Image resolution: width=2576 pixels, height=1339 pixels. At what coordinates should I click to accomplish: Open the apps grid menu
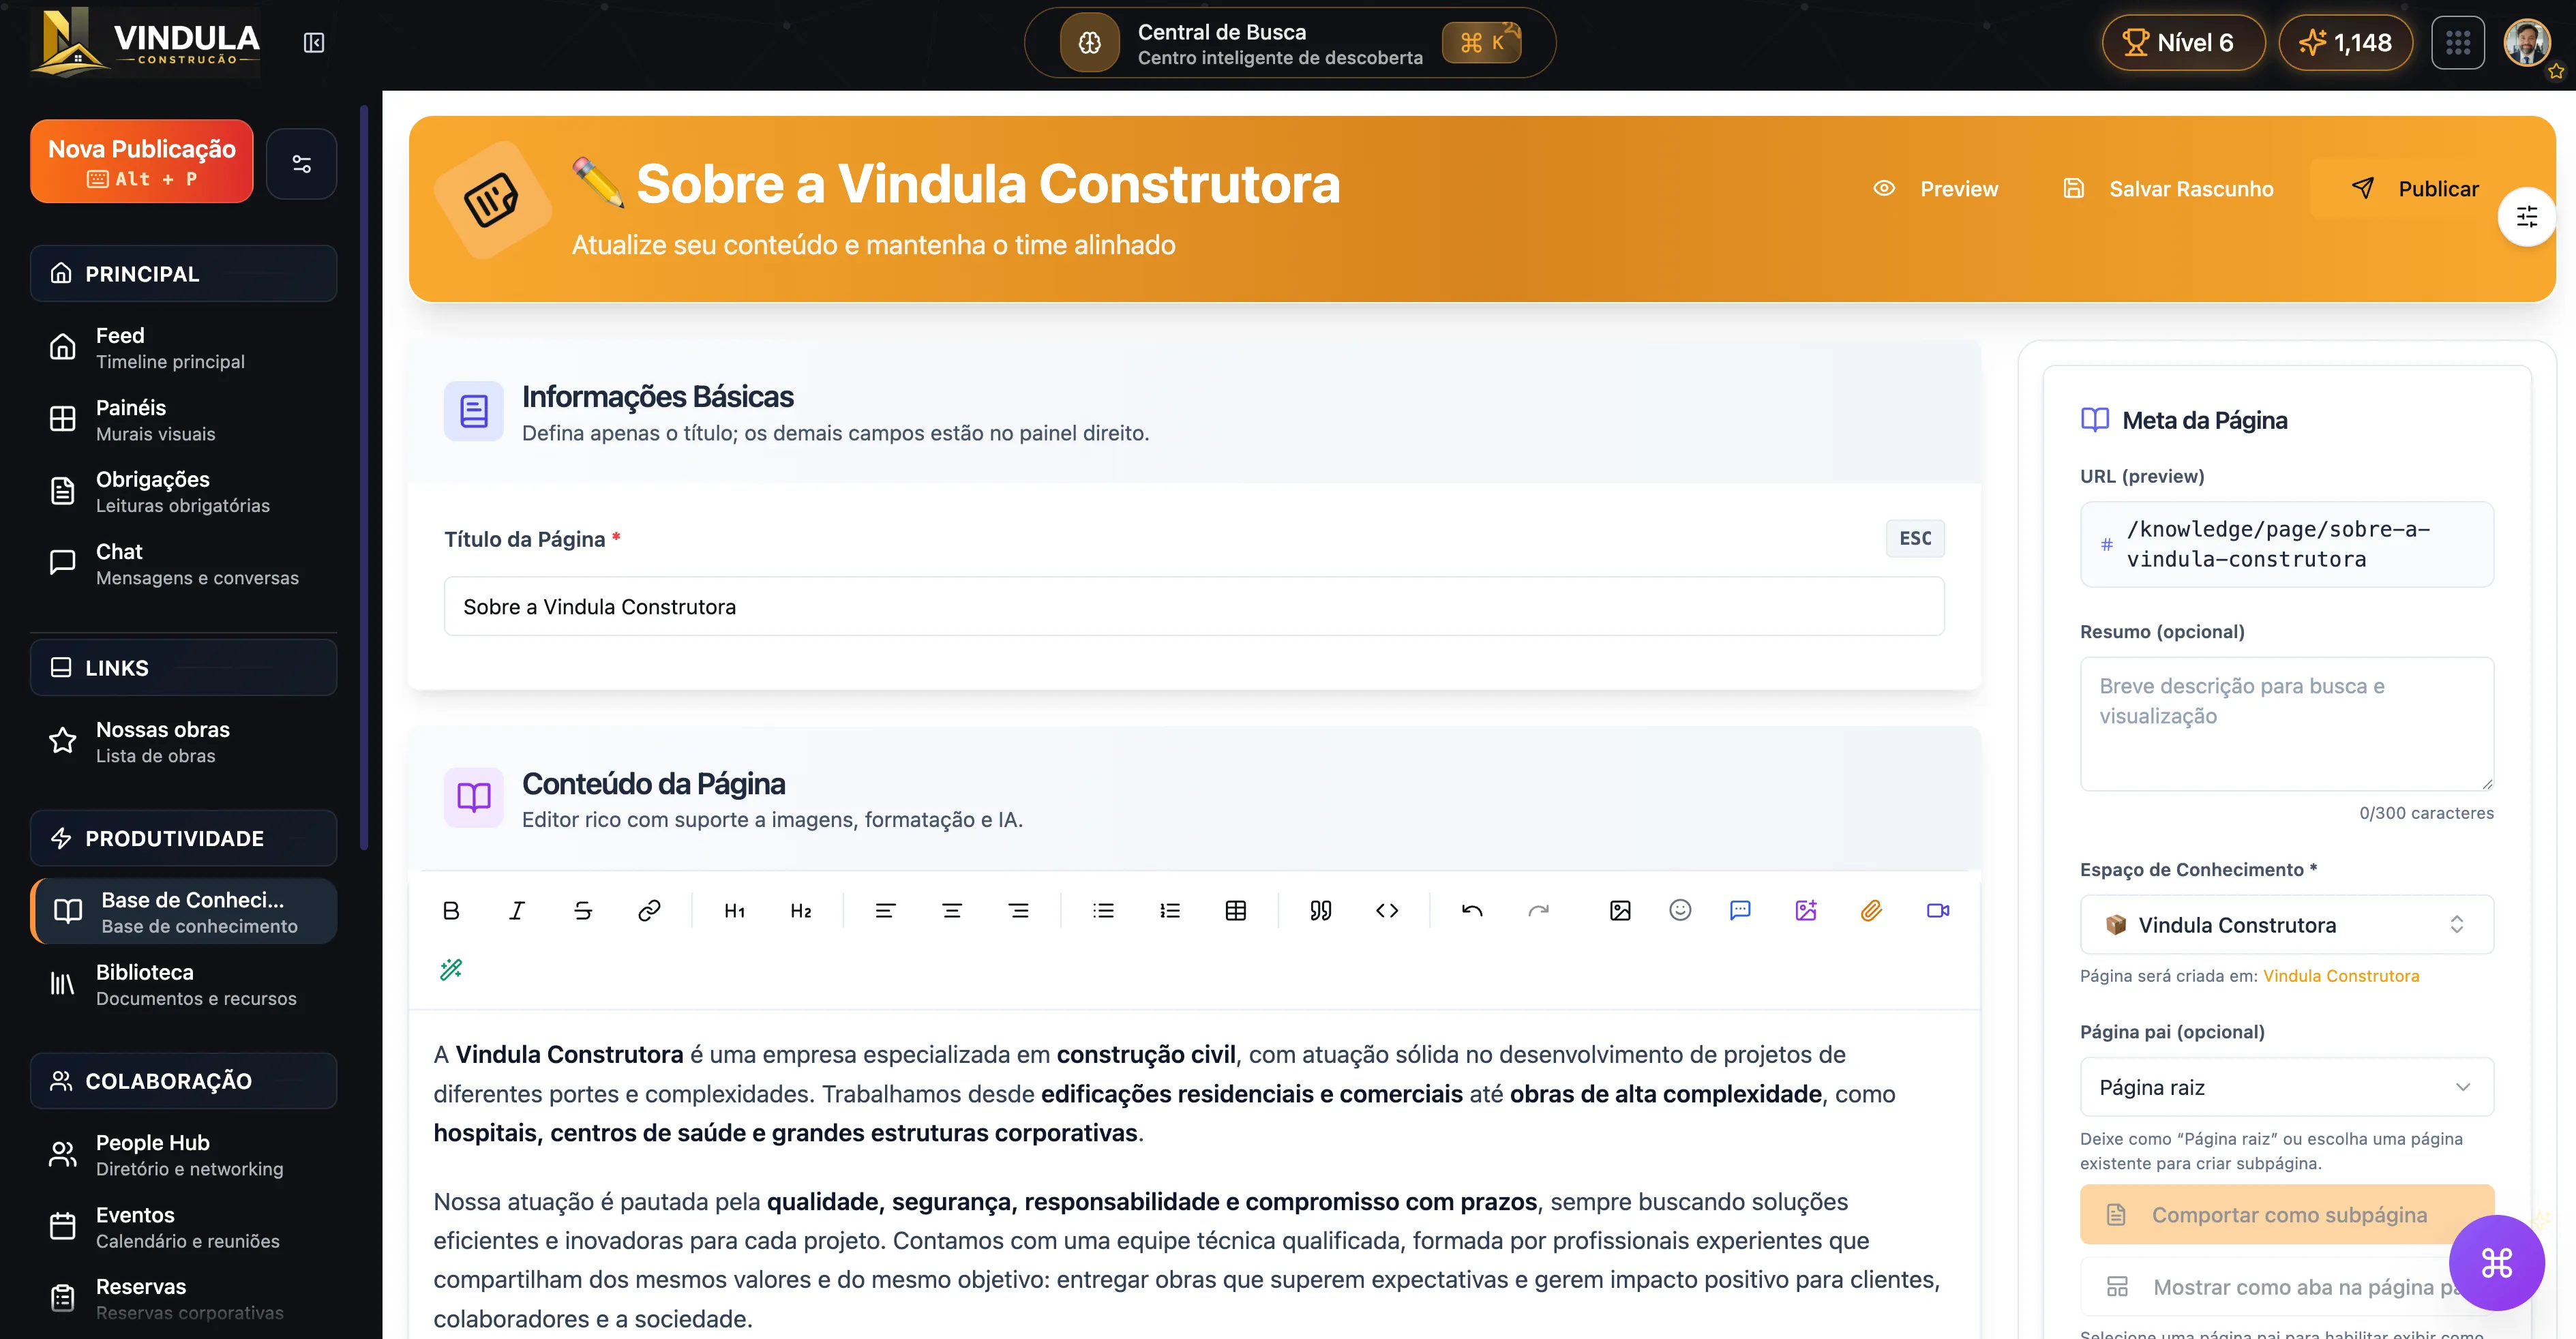pyautogui.click(x=2457, y=43)
